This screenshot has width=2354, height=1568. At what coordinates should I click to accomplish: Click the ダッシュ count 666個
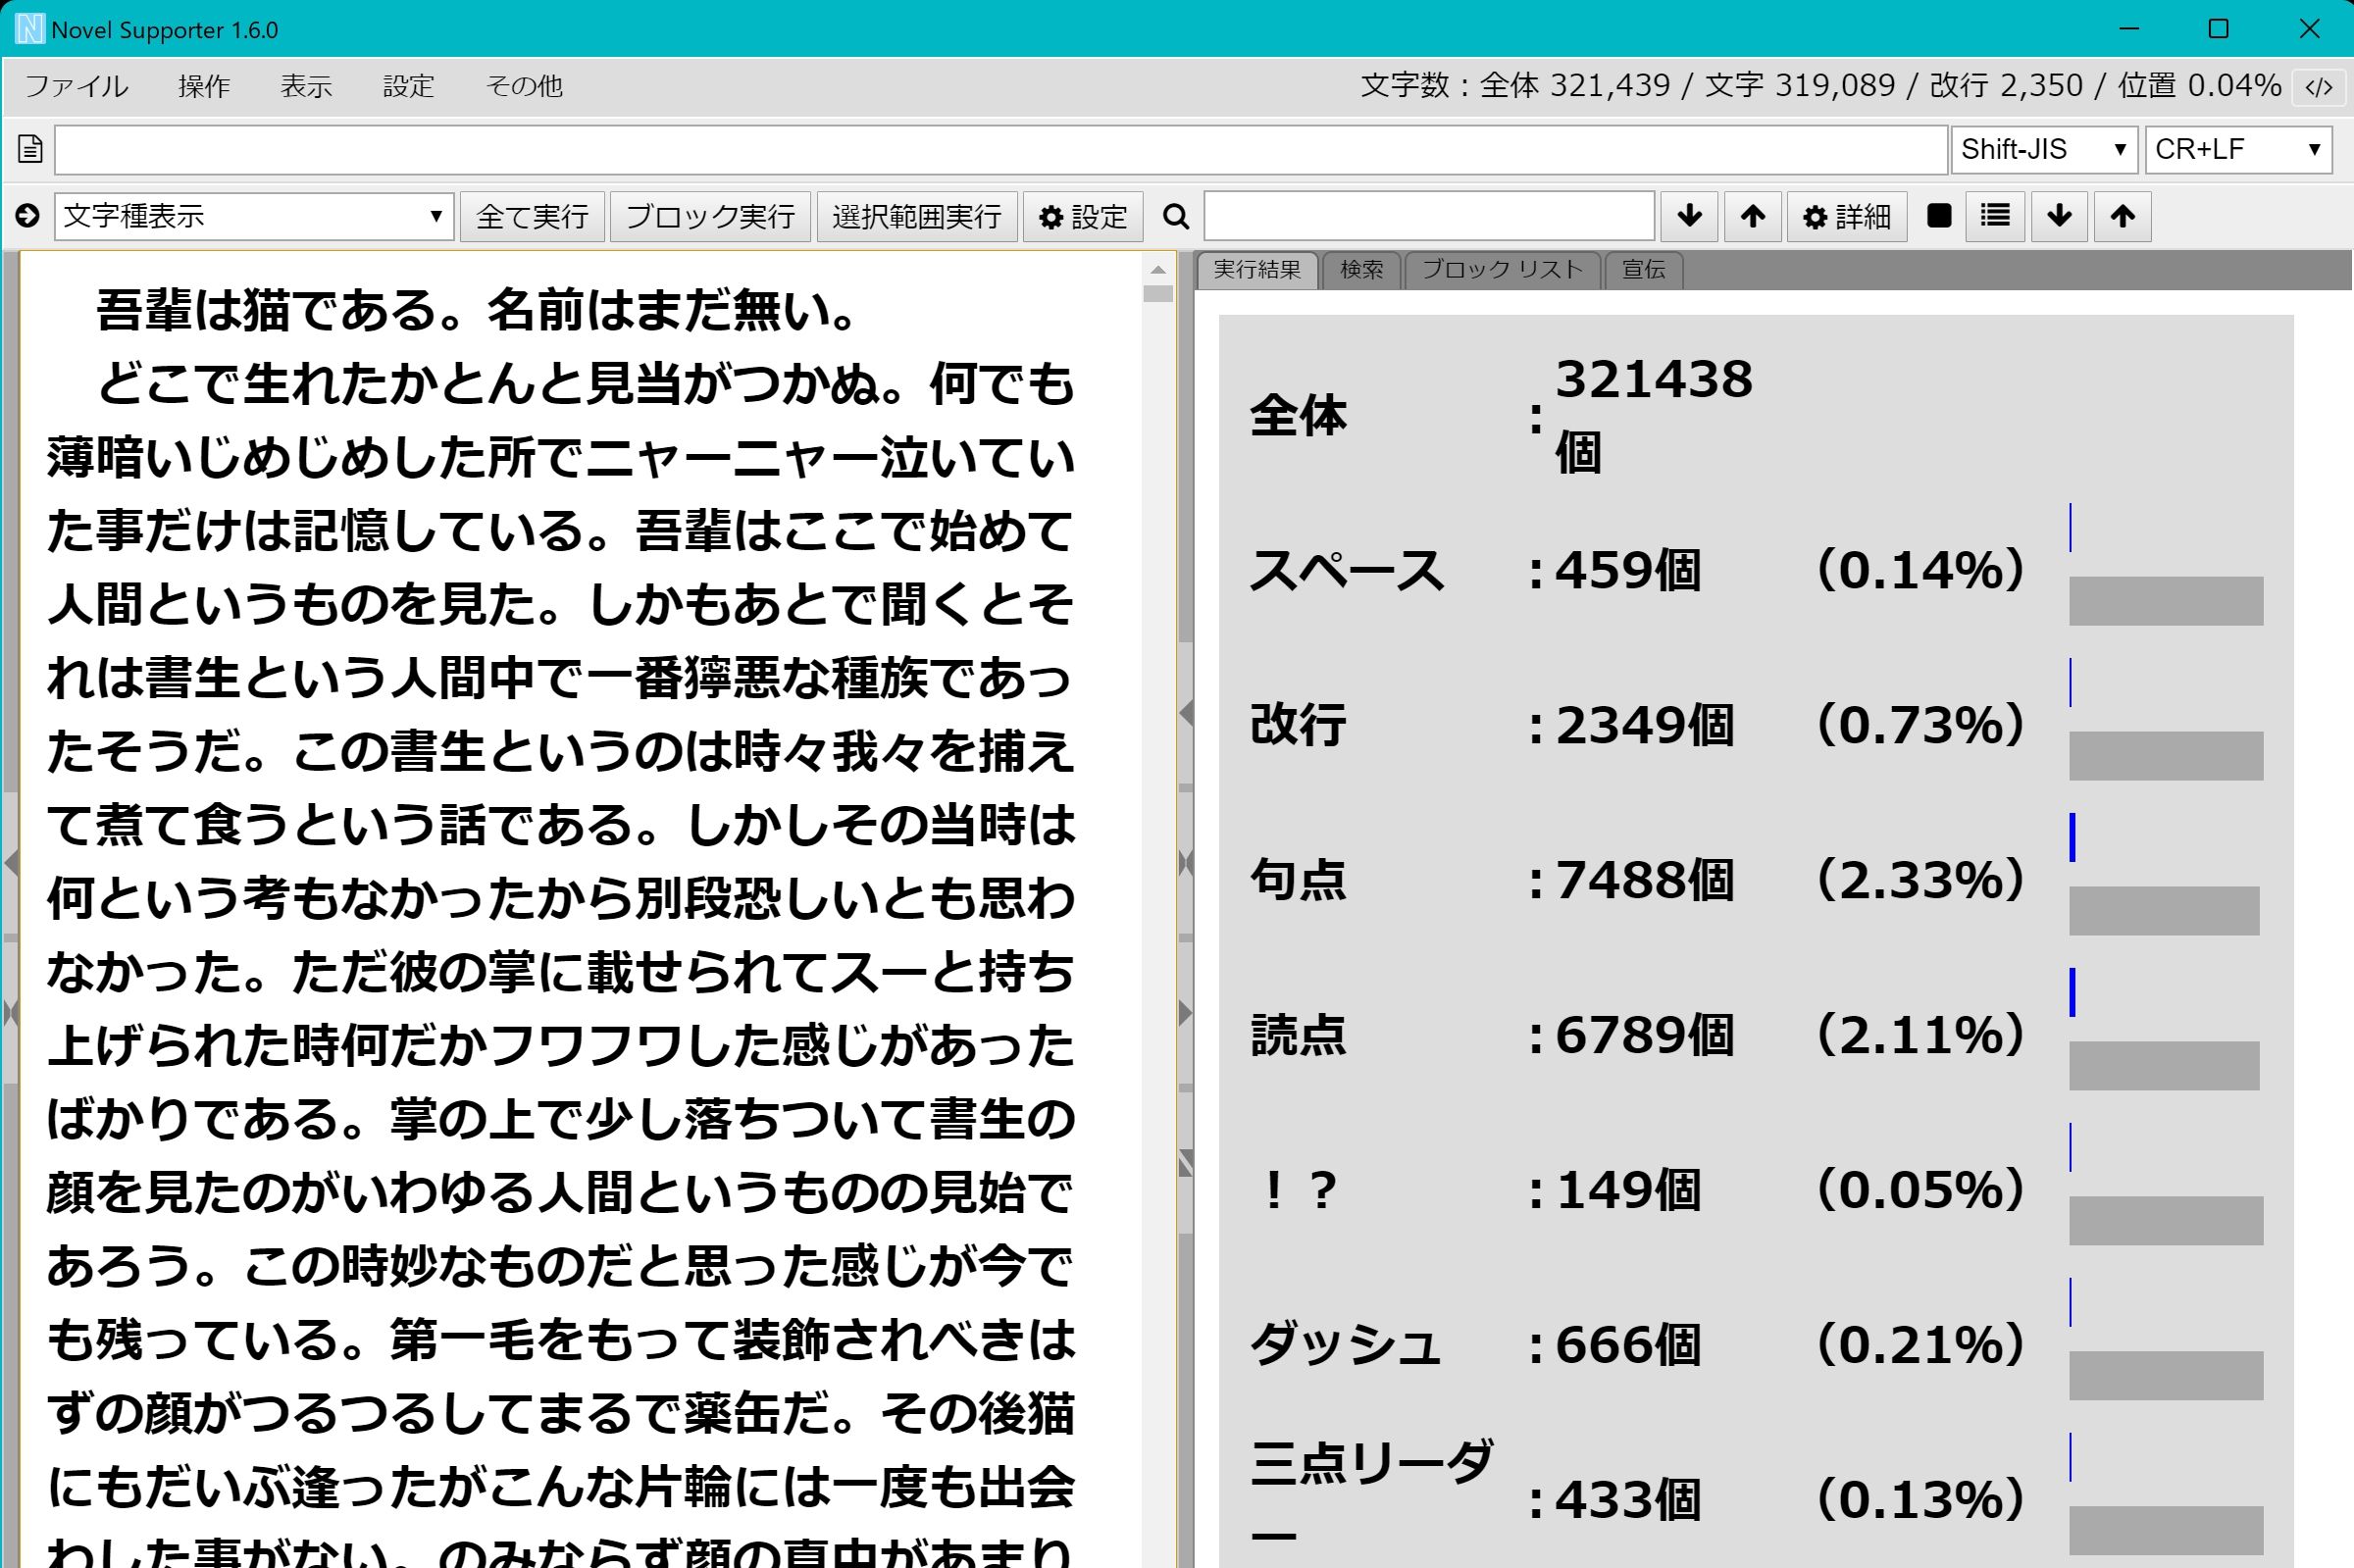(1628, 1345)
